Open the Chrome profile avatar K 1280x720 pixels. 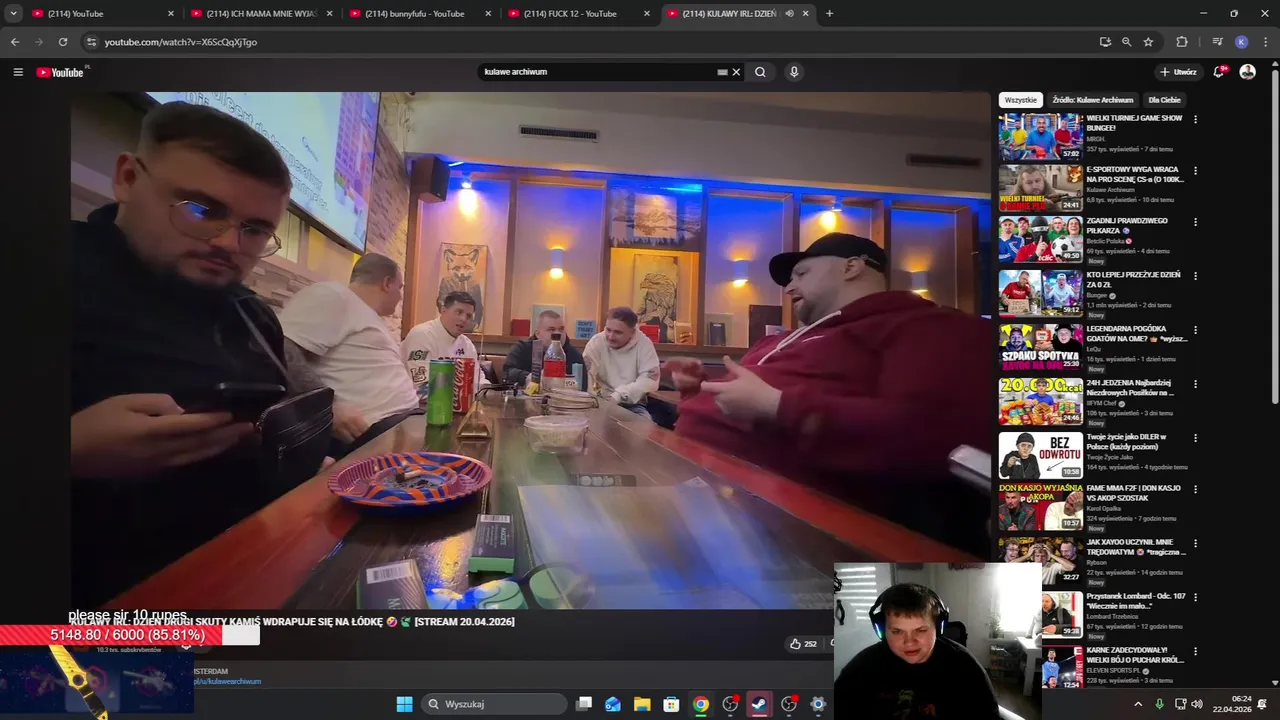[1241, 42]
